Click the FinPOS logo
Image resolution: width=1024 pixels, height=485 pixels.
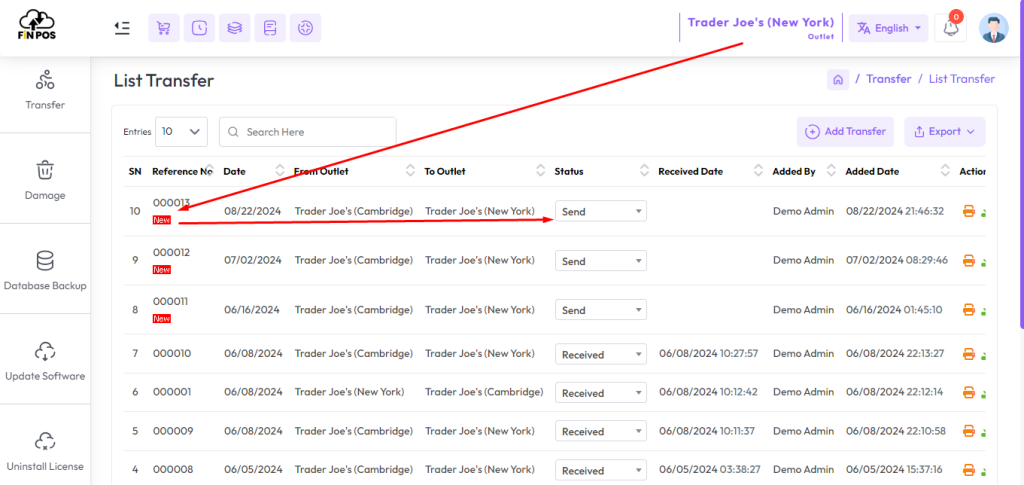(x=37, y=26)
